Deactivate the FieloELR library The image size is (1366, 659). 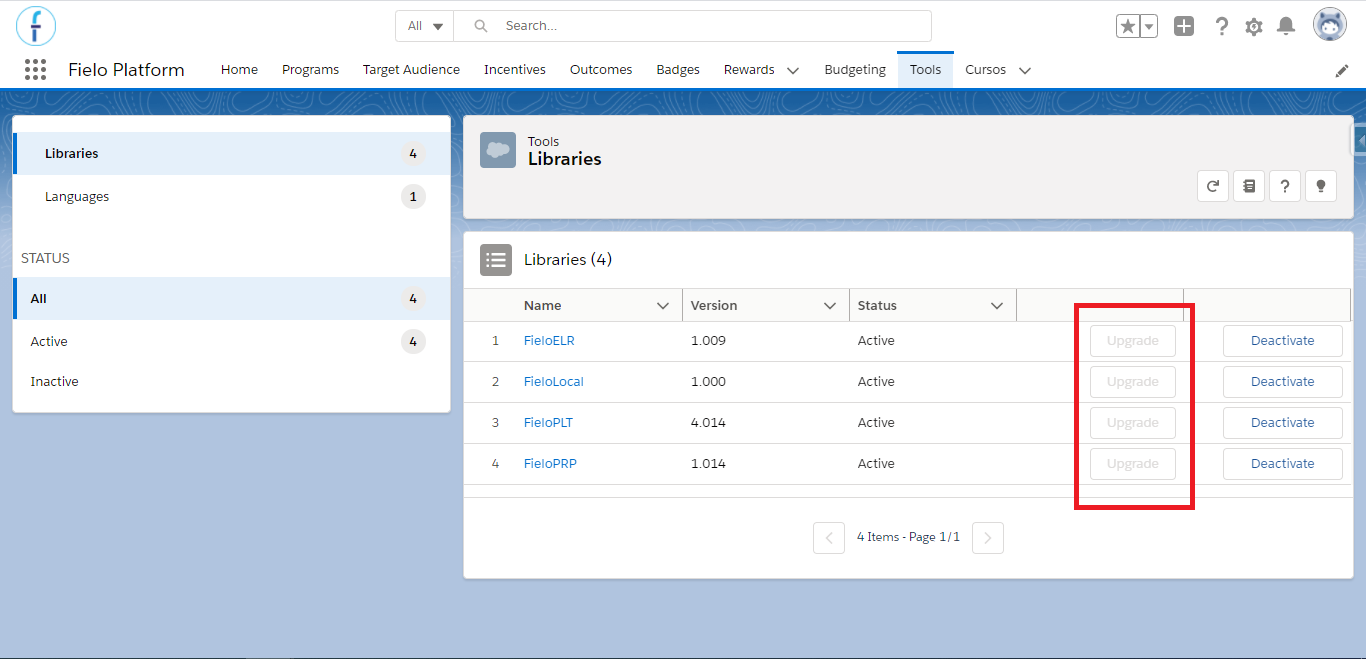tap(1283, 341)
